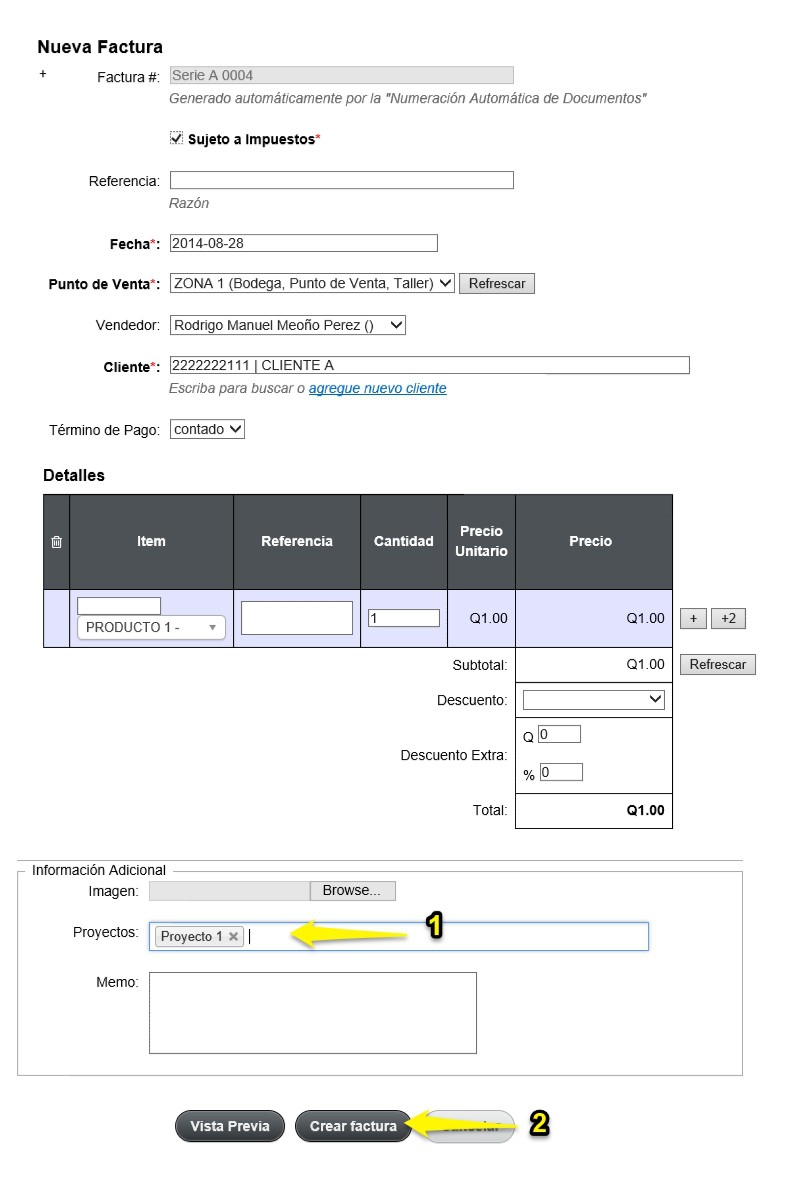The height and width of the screenshot is (1178, 800).
Task: Click the Cantidad input field
Action: [403, 618]
